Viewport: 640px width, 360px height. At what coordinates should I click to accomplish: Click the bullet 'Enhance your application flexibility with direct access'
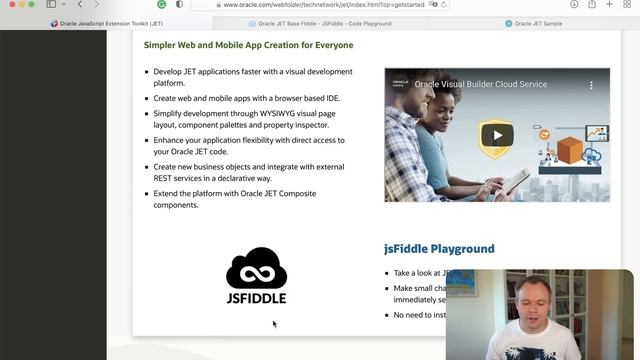249,146
